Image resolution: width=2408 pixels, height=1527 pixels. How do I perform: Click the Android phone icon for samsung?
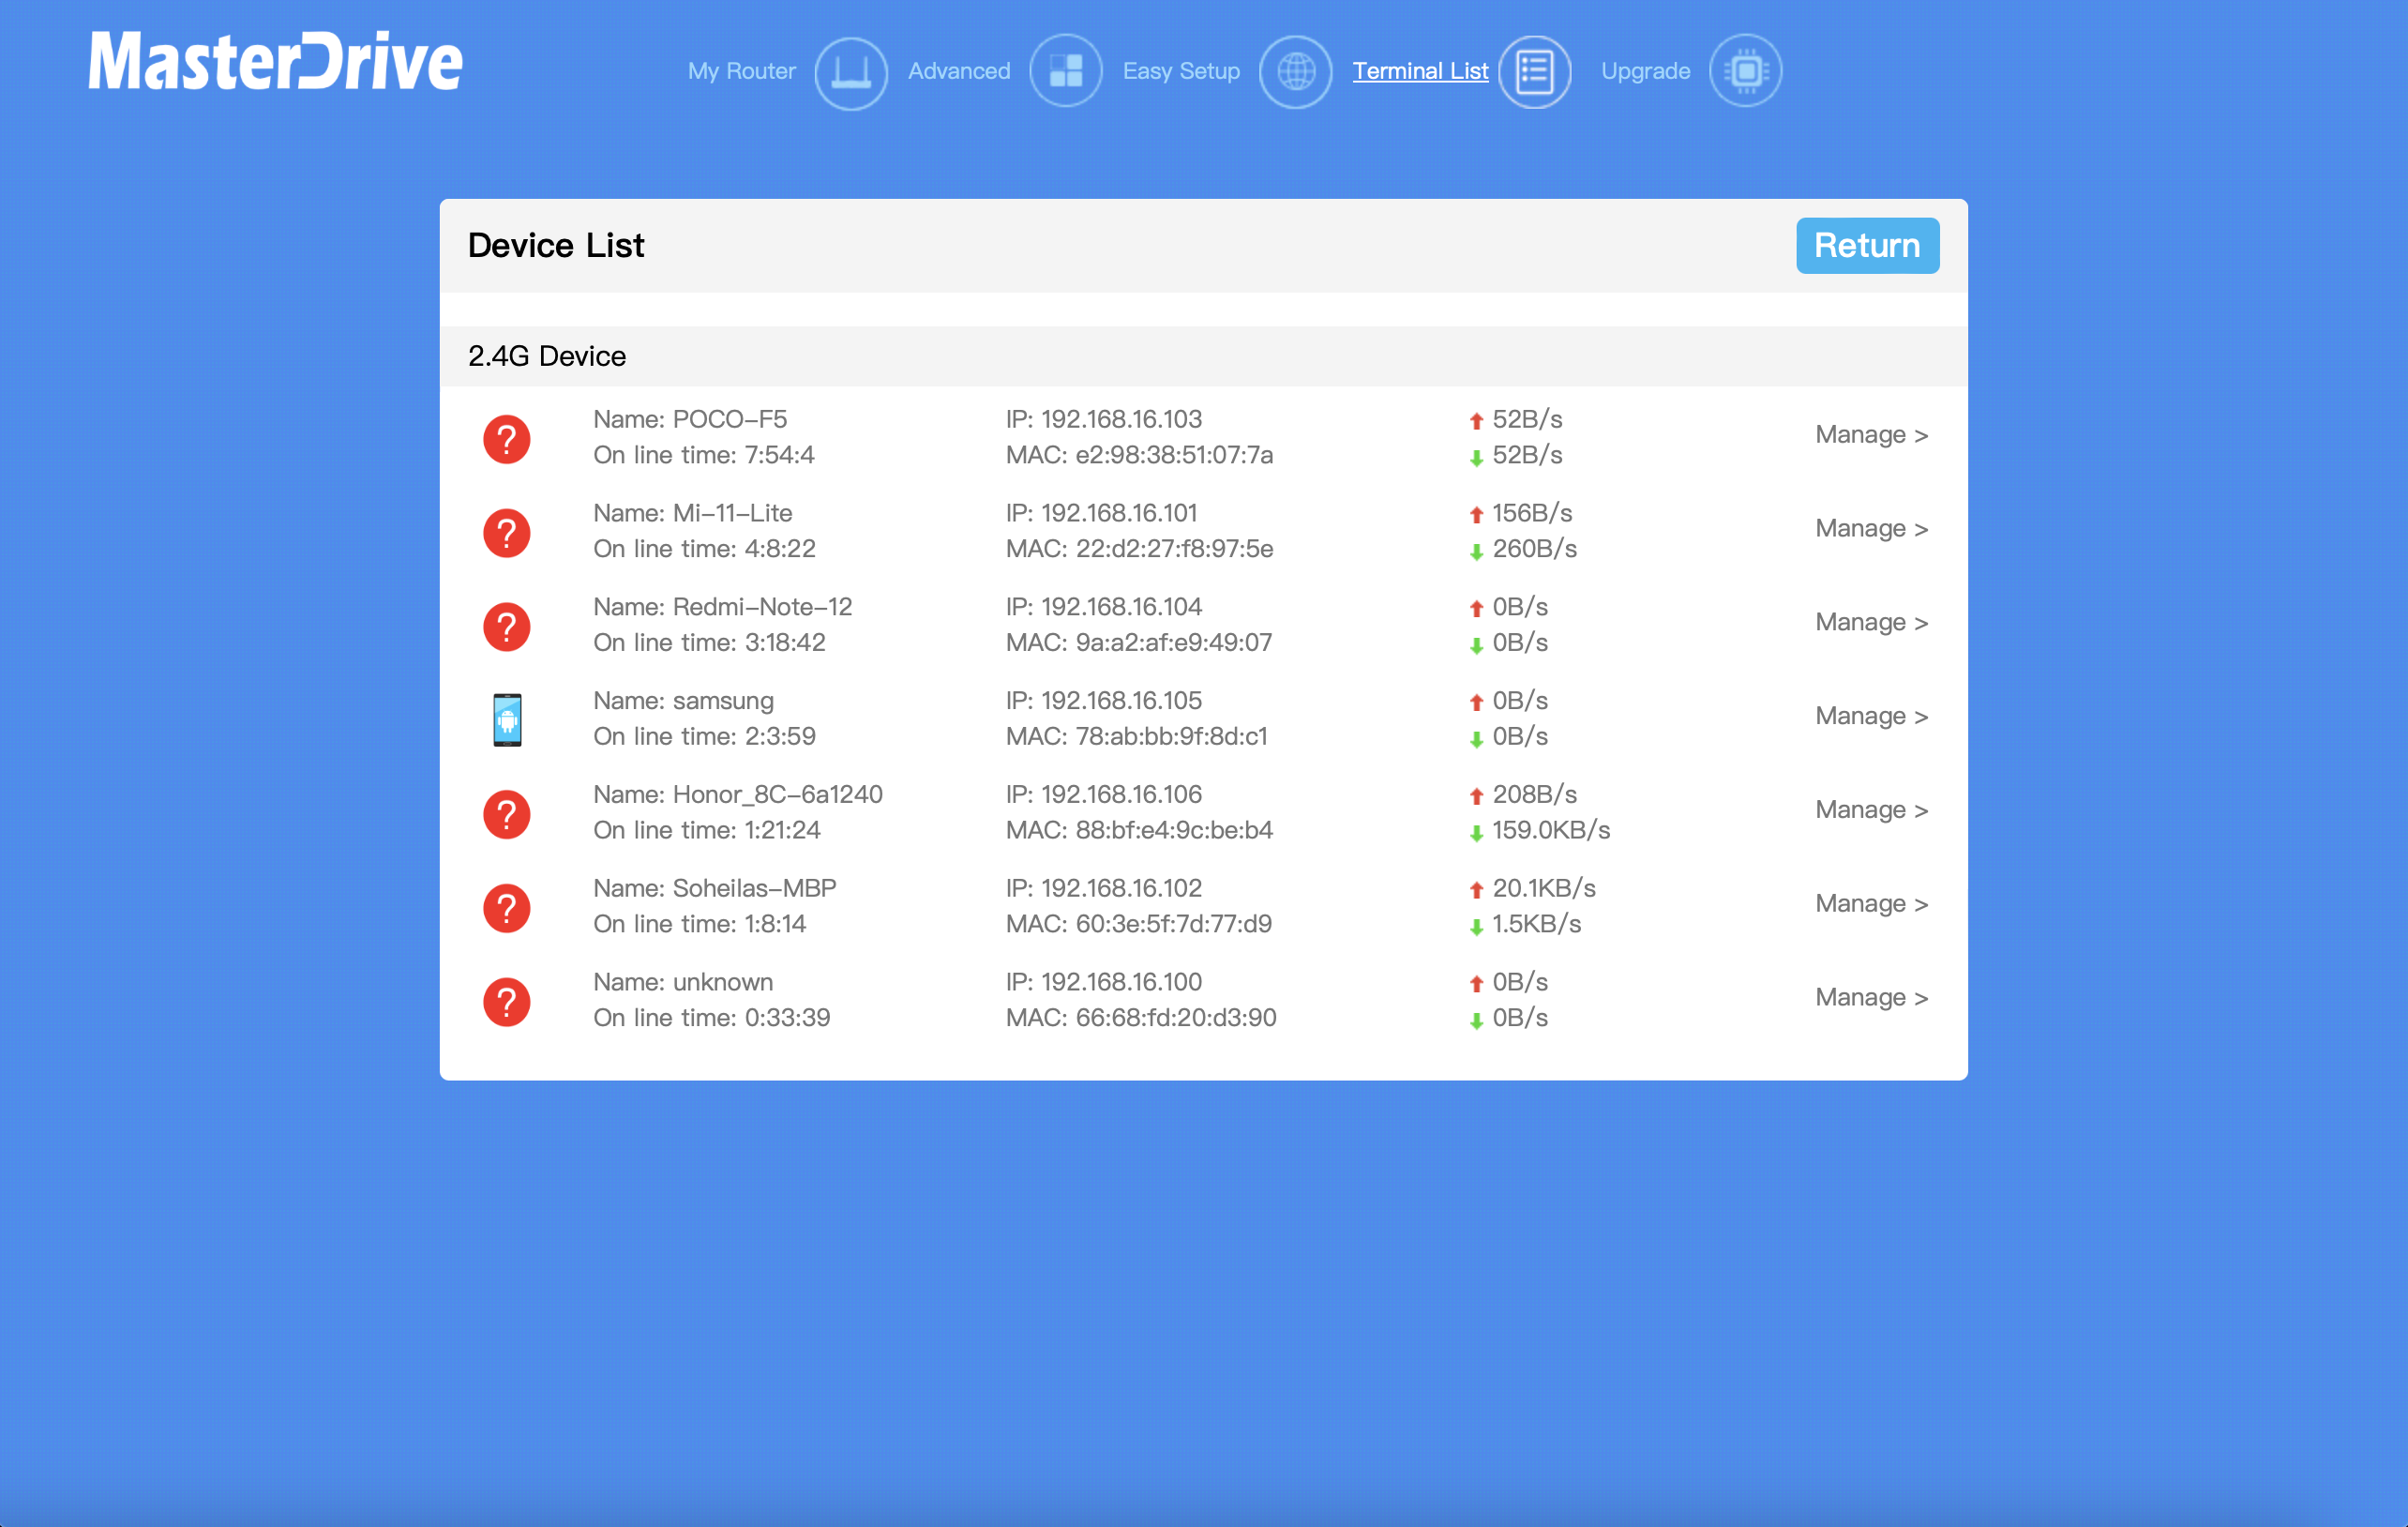(x=507, y=720)
